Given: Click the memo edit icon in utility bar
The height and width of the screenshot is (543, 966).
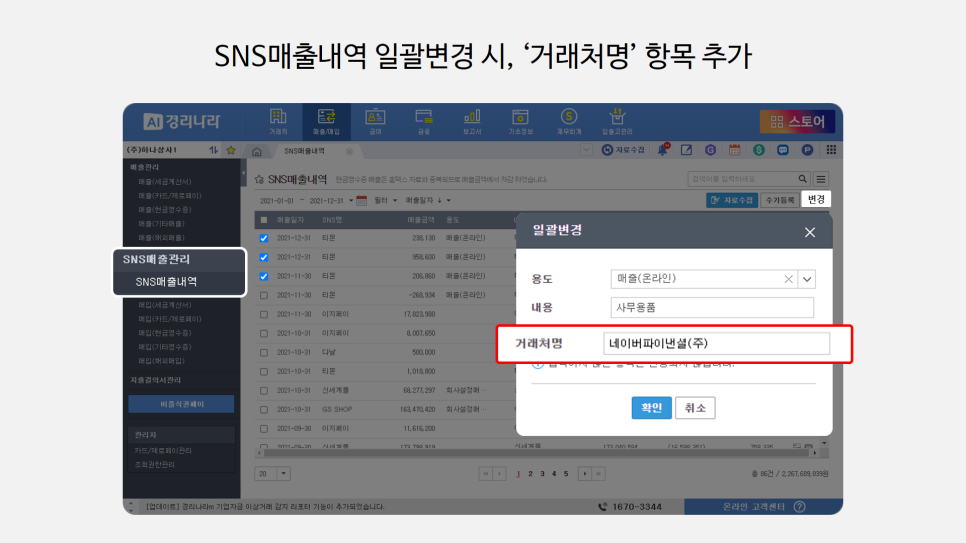Looking at the screenshot, I should (686, 150).
